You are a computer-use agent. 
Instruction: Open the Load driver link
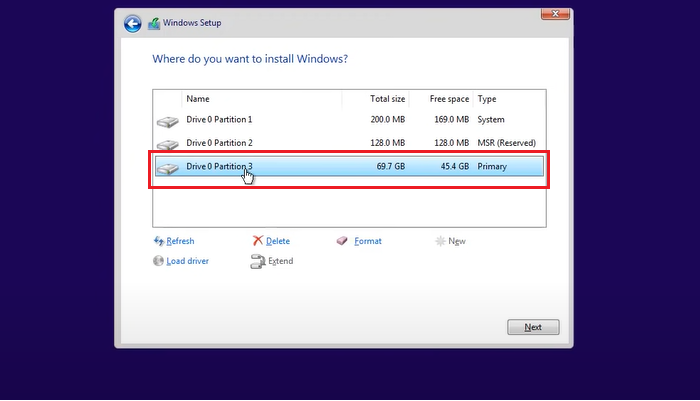pos(187,261)
